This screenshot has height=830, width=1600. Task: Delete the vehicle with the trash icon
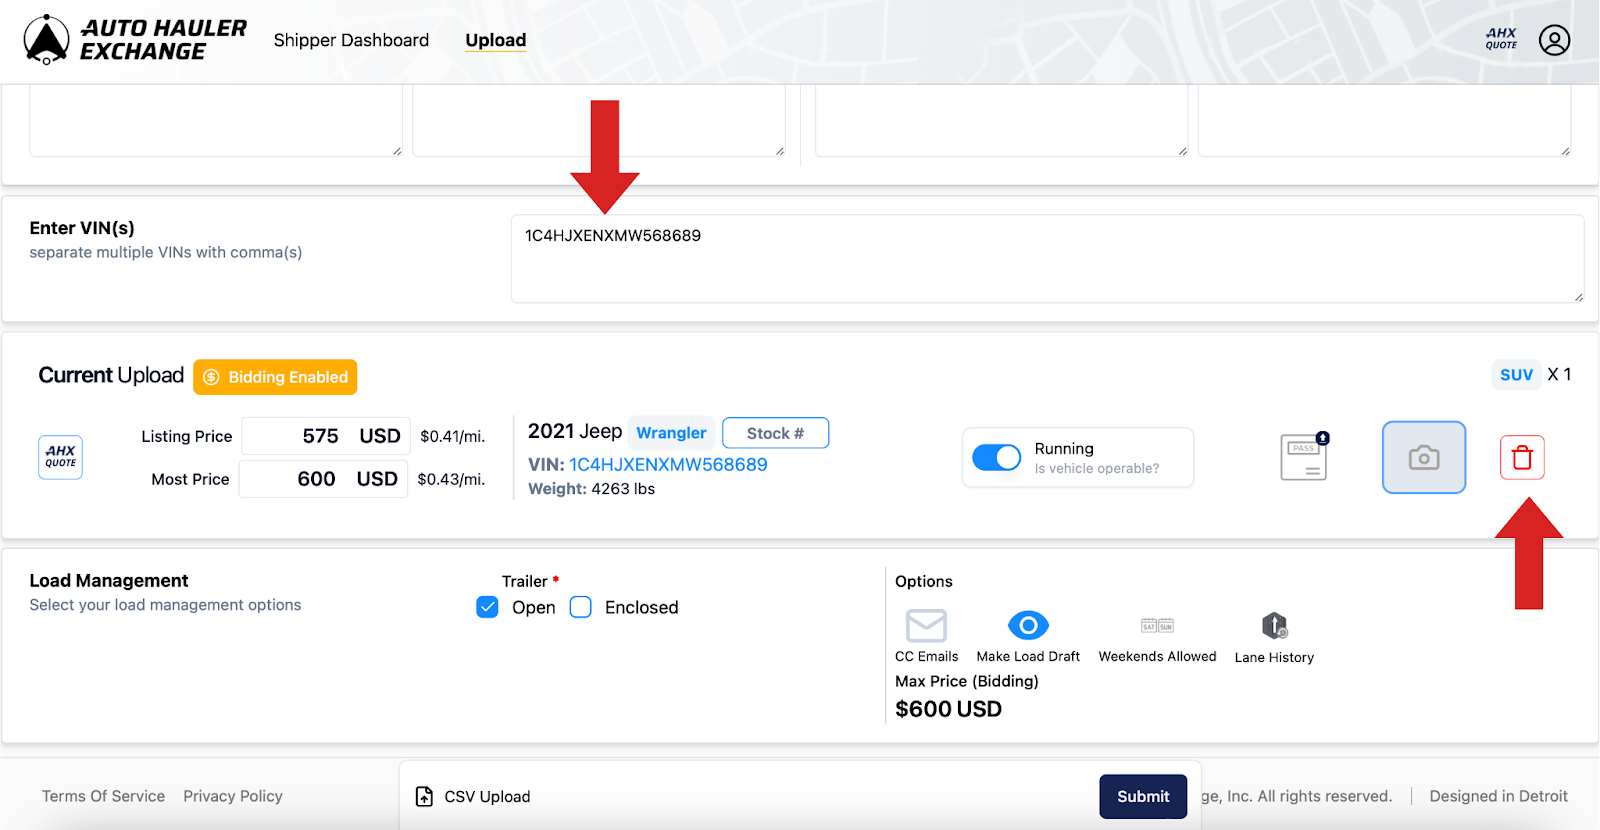pos(1522,458)
